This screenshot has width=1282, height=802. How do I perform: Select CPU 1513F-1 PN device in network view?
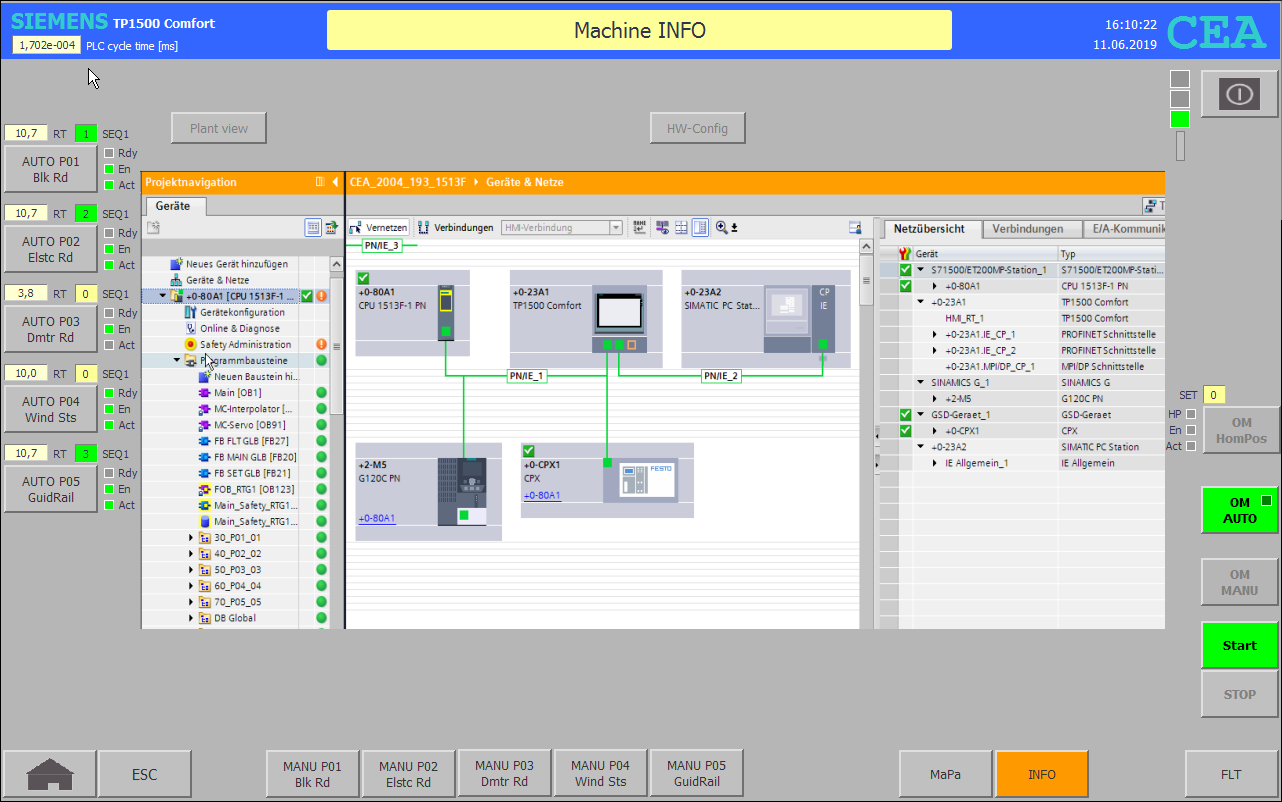point(446,313)
